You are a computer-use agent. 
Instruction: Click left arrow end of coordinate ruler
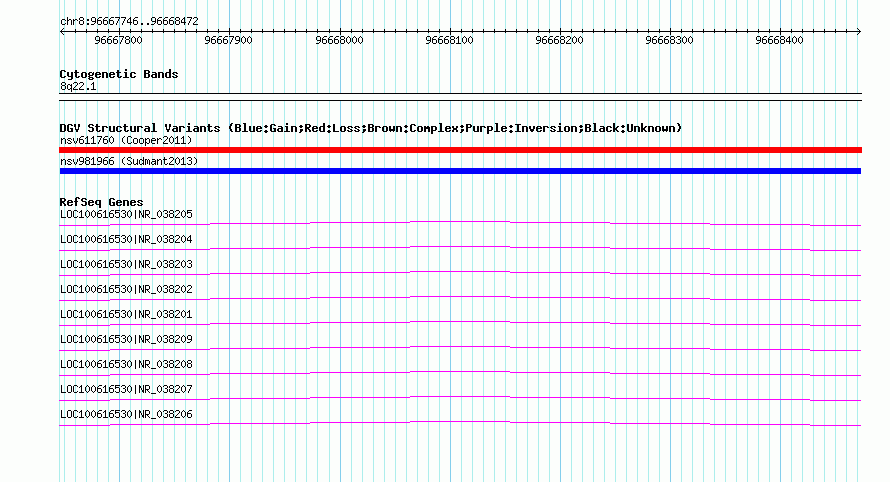point(62,32)
